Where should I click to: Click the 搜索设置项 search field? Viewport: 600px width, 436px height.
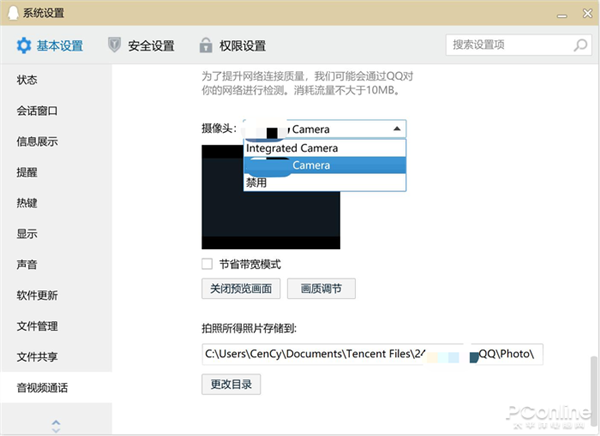click(x=510, y=46)
